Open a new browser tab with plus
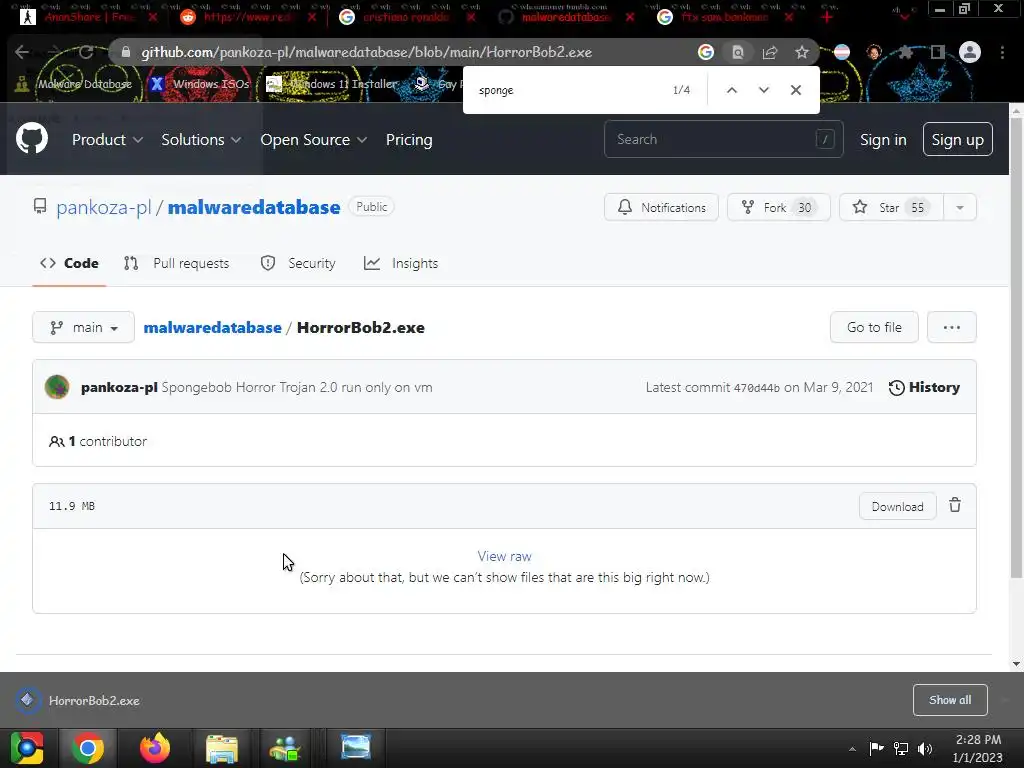 tap(827, 17)
